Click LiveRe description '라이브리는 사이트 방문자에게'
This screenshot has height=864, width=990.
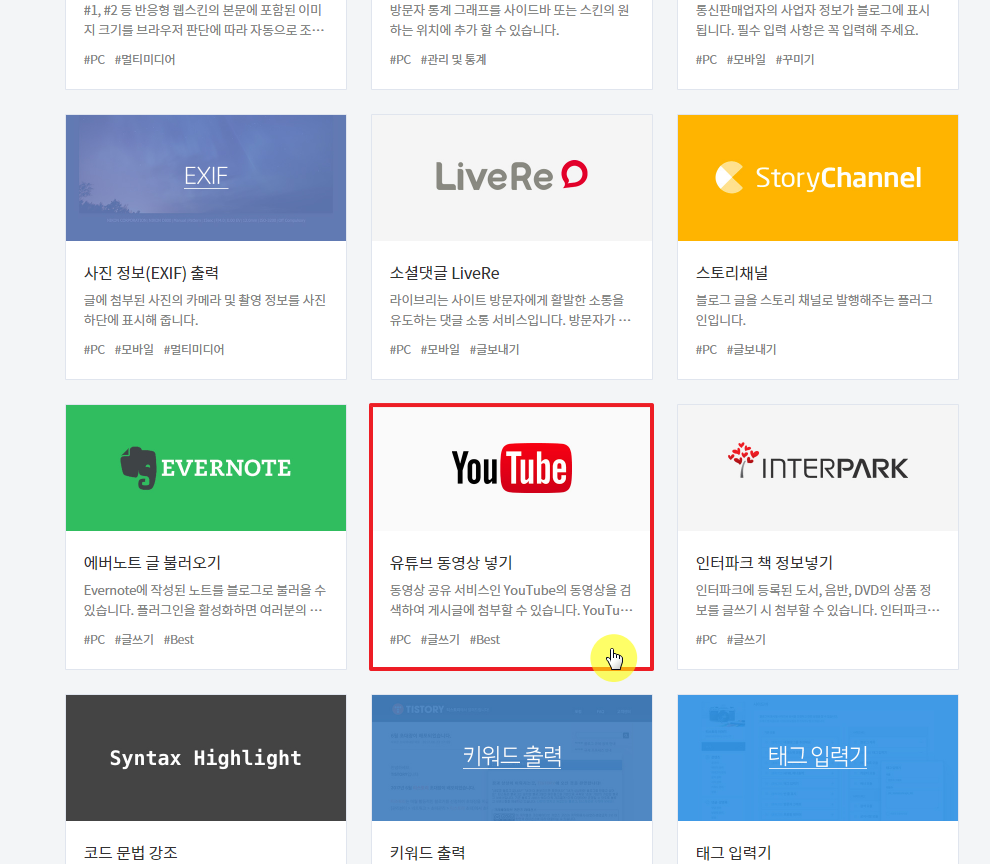510,310
